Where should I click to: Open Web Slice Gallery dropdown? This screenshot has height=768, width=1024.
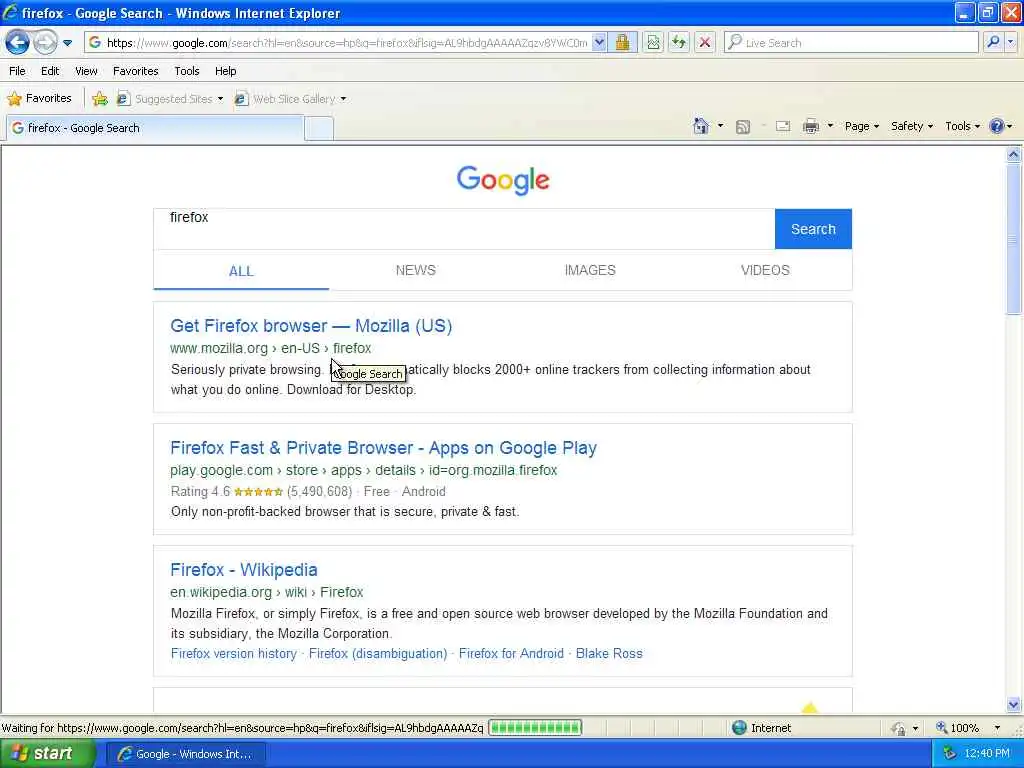pos(291,99)
